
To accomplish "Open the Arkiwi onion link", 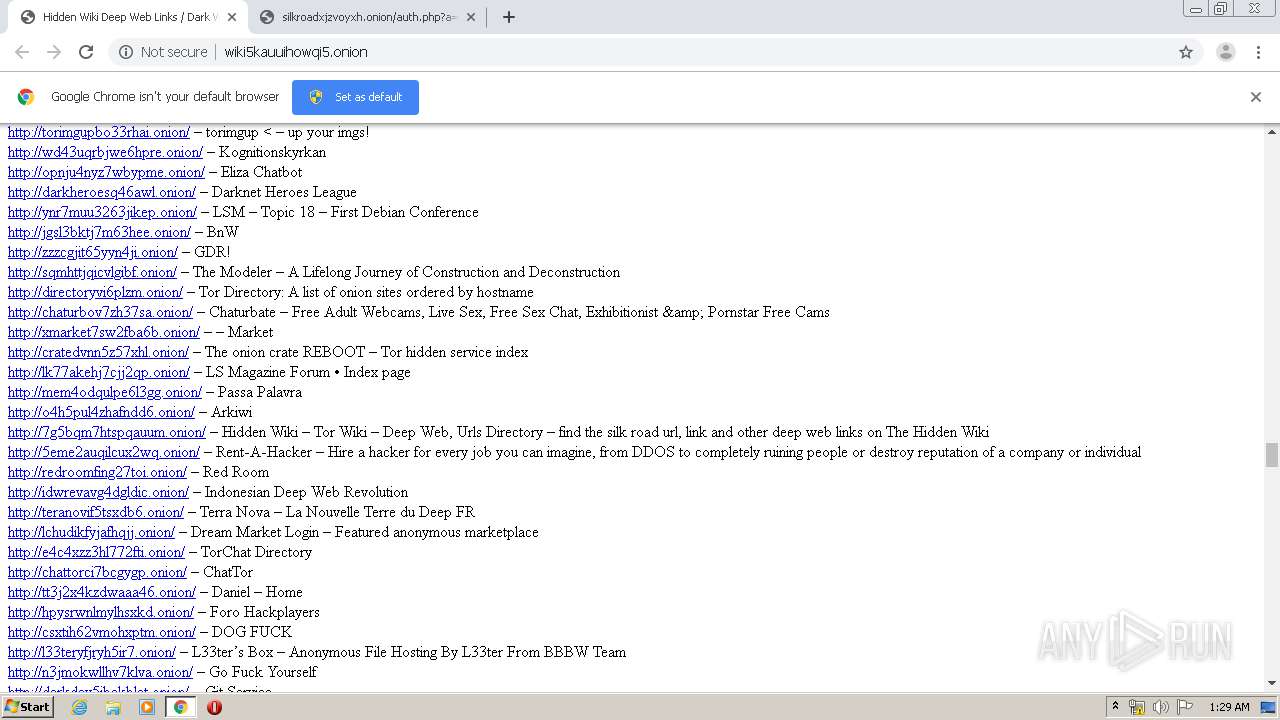I will click(x=101, y=412).
